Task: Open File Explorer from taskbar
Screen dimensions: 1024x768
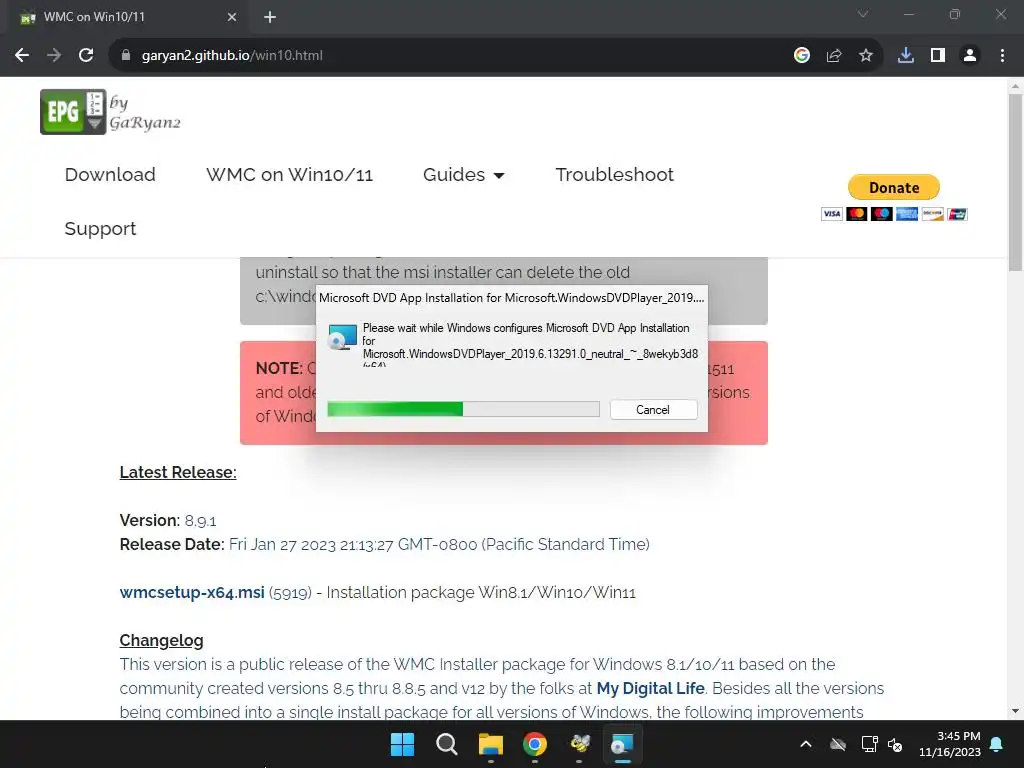Action: click(490, 744)
